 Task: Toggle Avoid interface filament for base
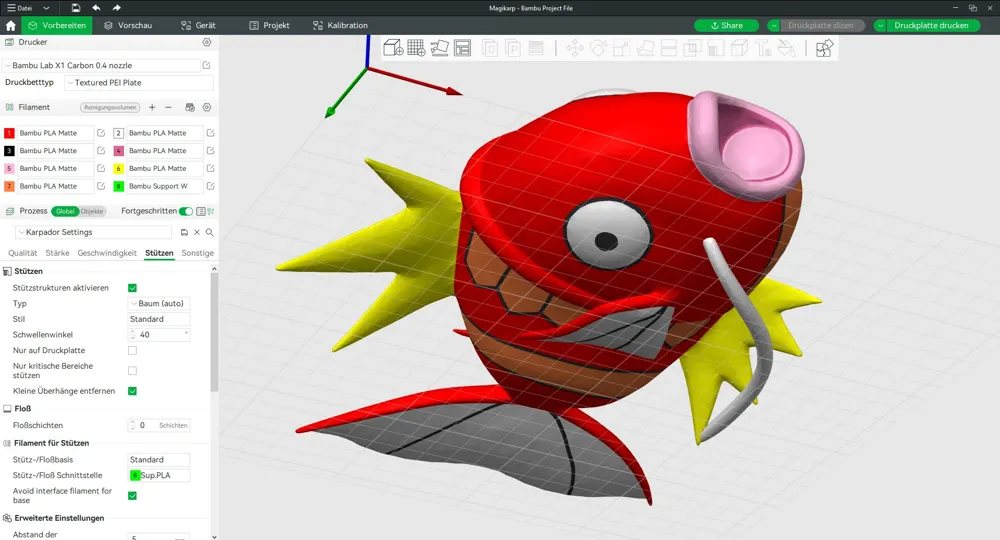point(132,495)
